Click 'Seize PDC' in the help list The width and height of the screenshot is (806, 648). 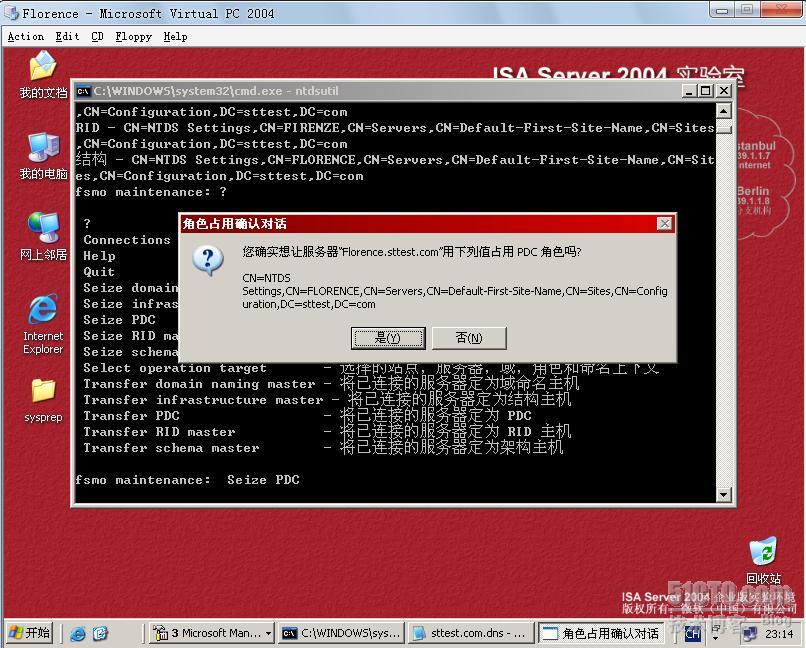pos(119,320)
